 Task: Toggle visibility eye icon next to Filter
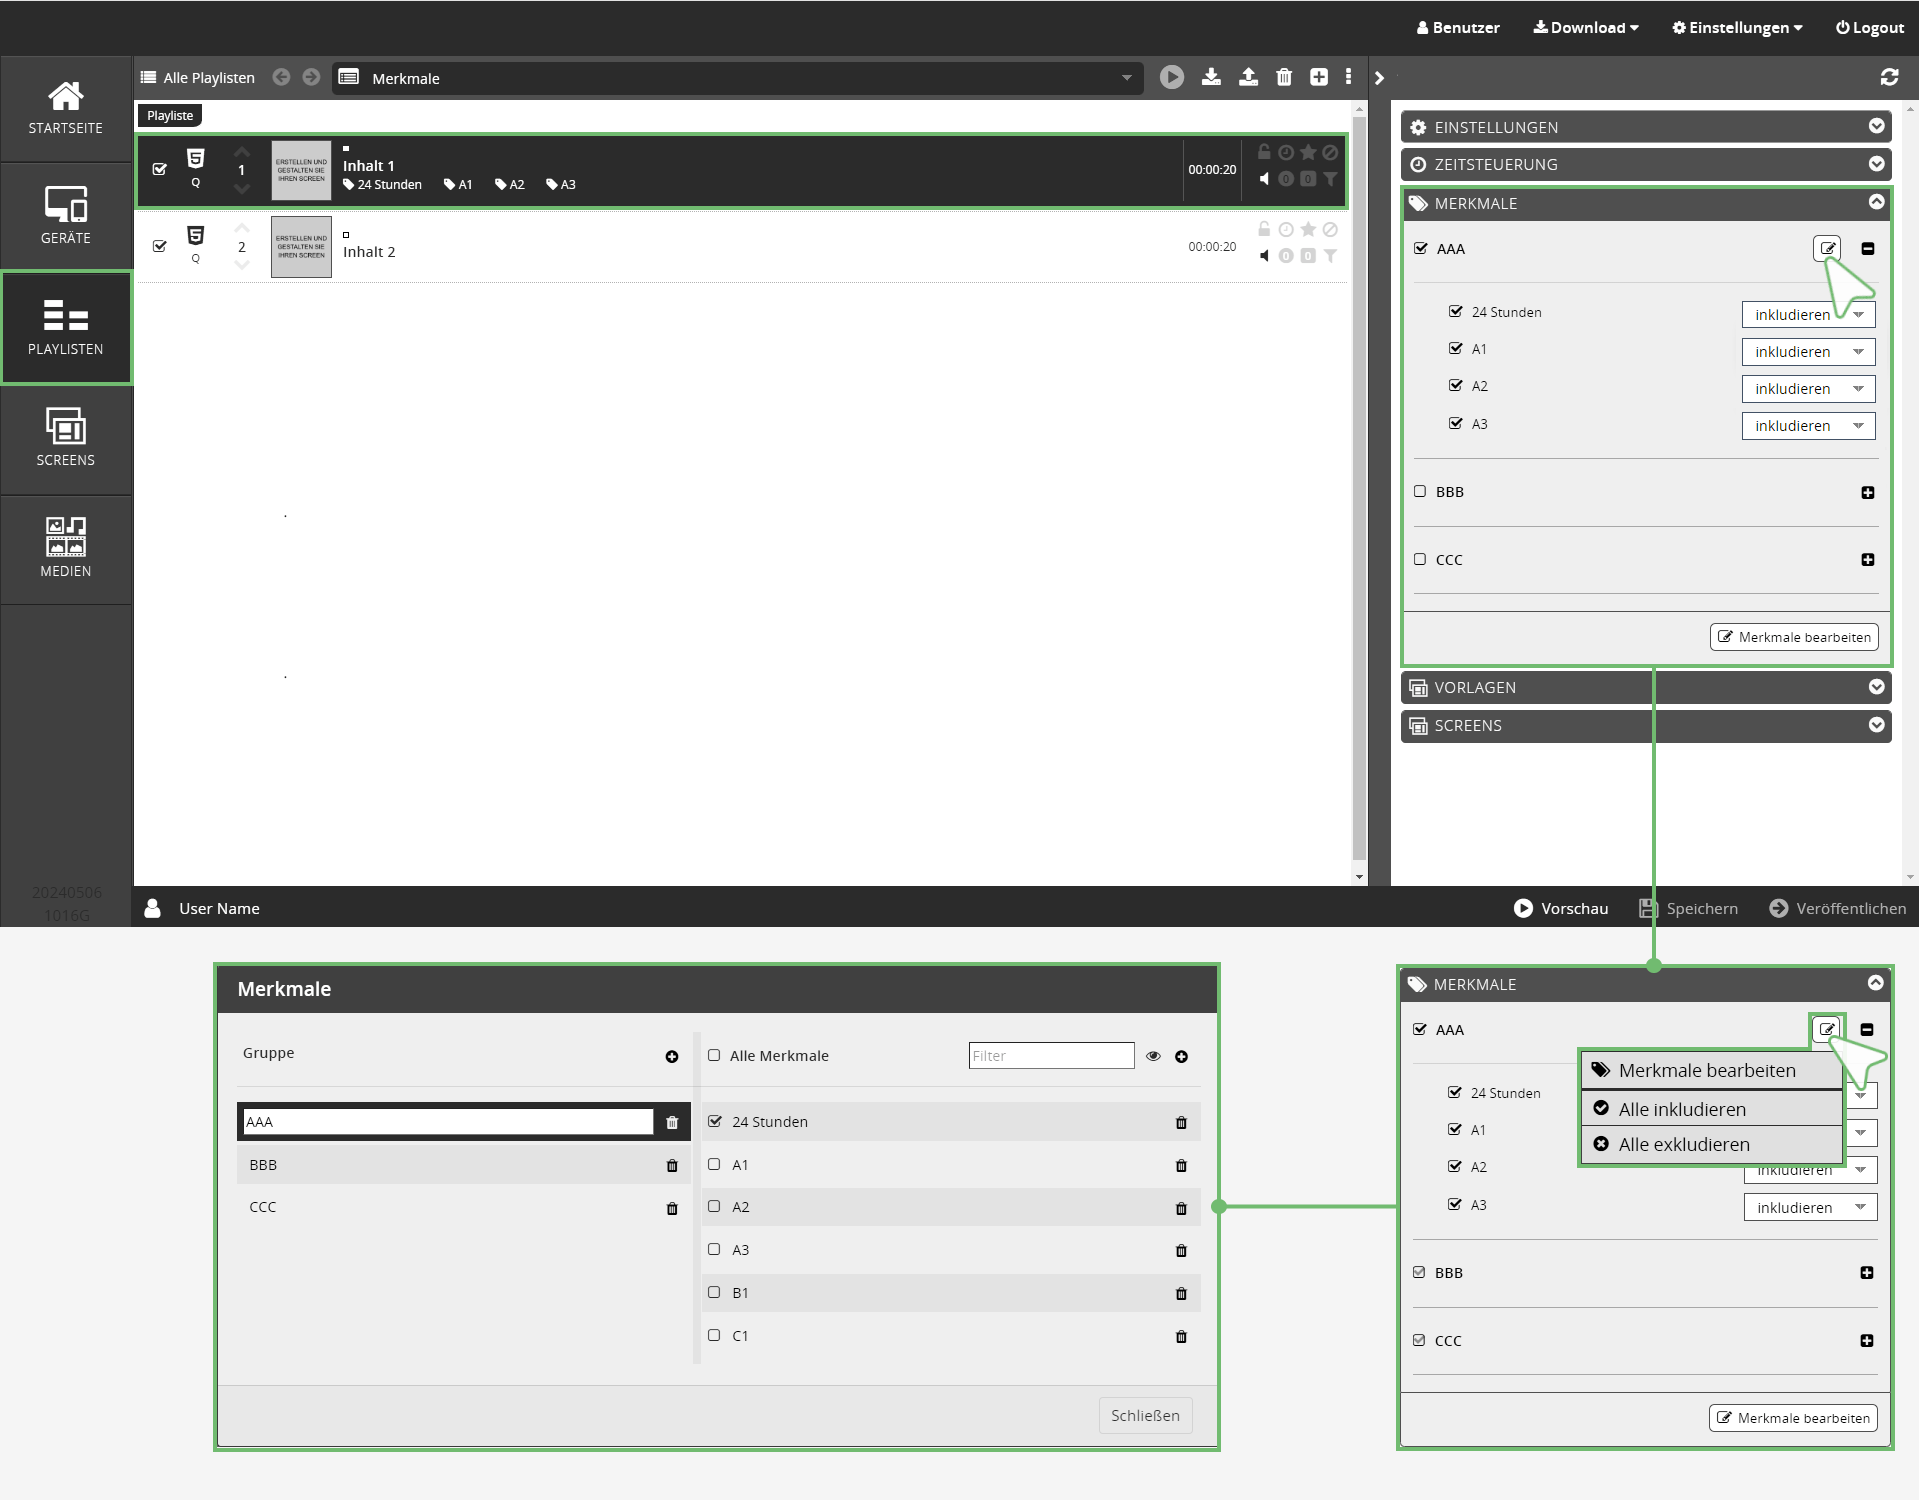(1153, 1056)
